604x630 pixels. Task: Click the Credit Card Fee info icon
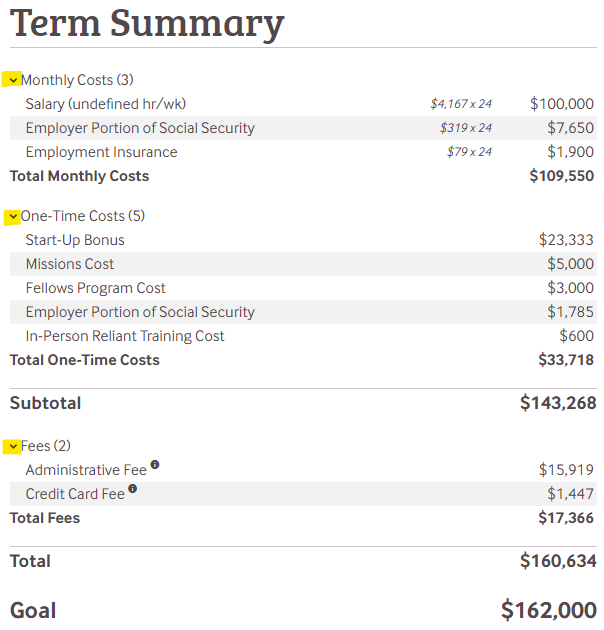132,490
